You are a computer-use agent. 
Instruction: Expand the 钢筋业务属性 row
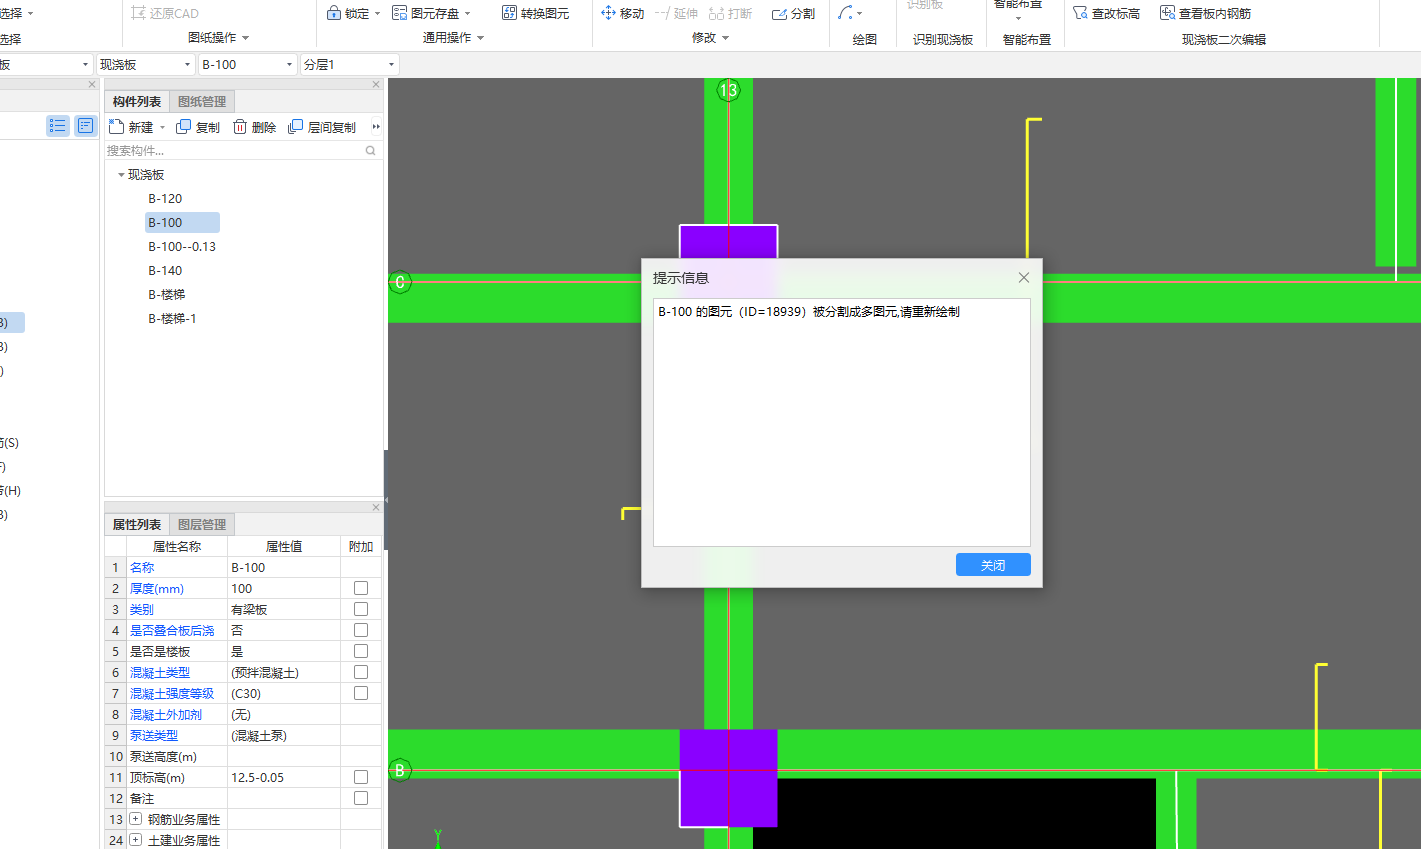pos(136,819)
